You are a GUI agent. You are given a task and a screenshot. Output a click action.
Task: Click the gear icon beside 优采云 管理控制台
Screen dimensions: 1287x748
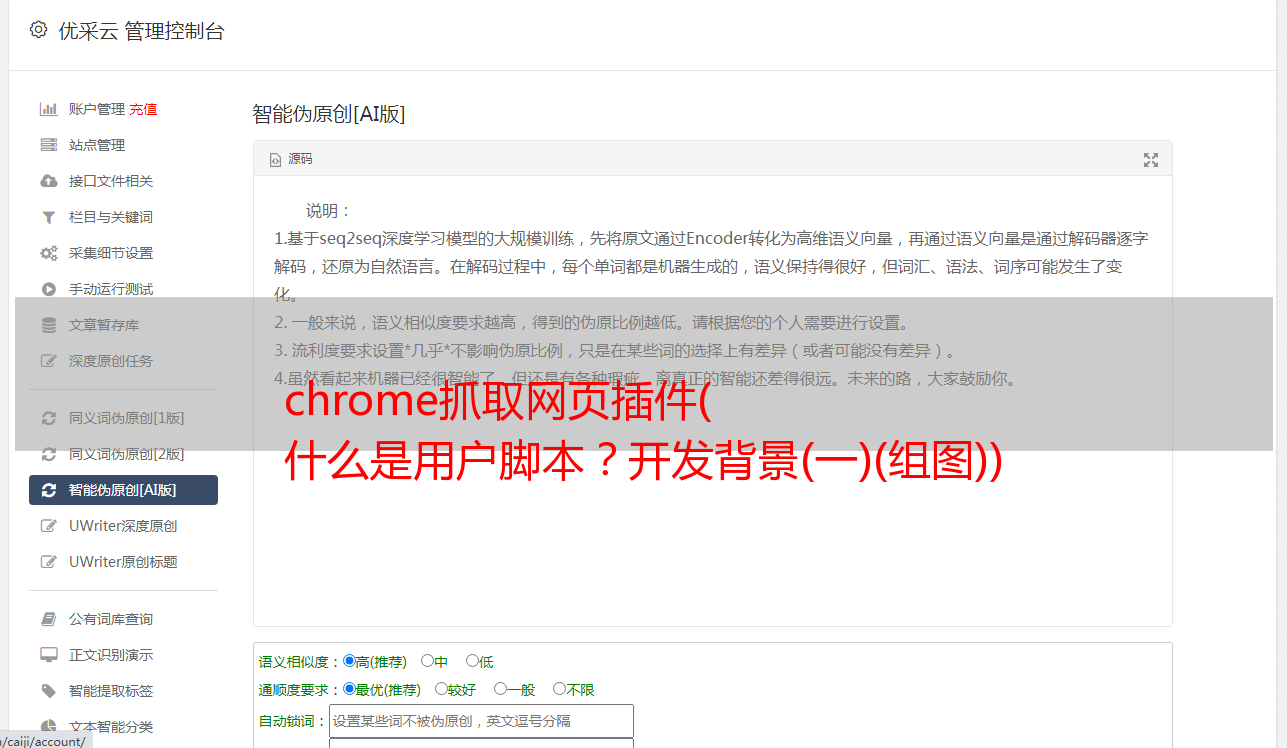pyautogui.click(x=38, y=30)
